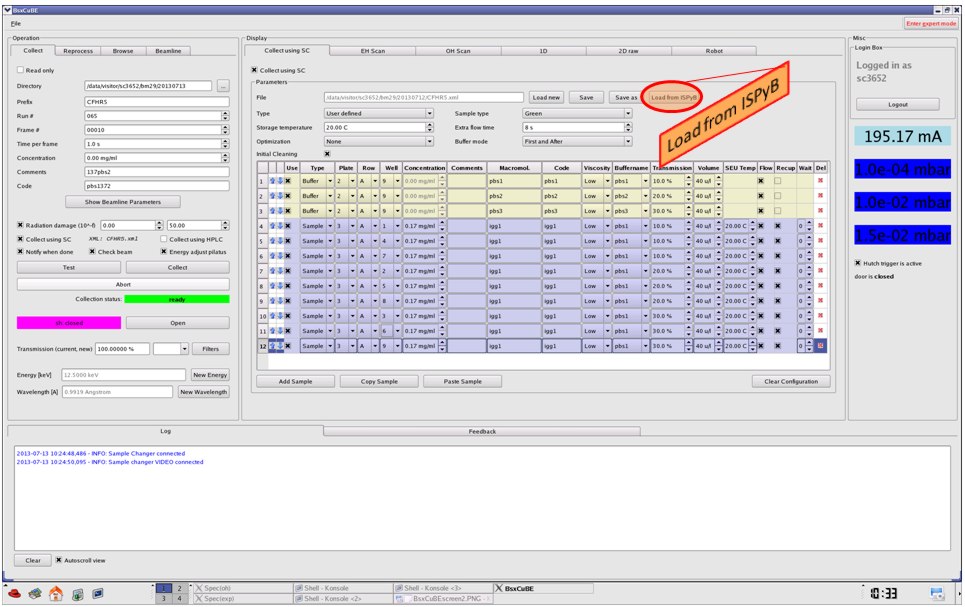The width and height of the screenshot is (965, 607).
Task: Click the delete icon in row 1
Action: (x=821, y=181)
